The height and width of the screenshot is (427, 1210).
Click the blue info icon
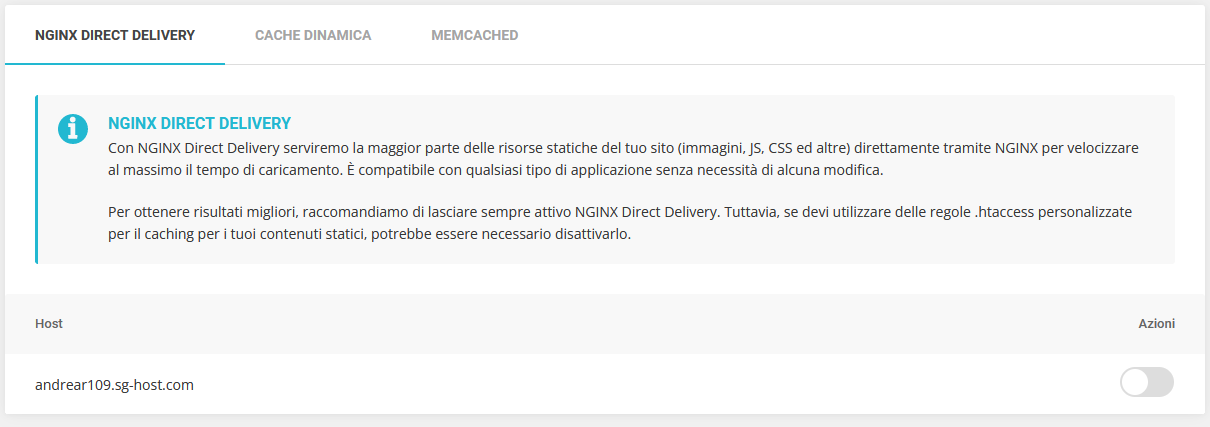pos(73,128)
